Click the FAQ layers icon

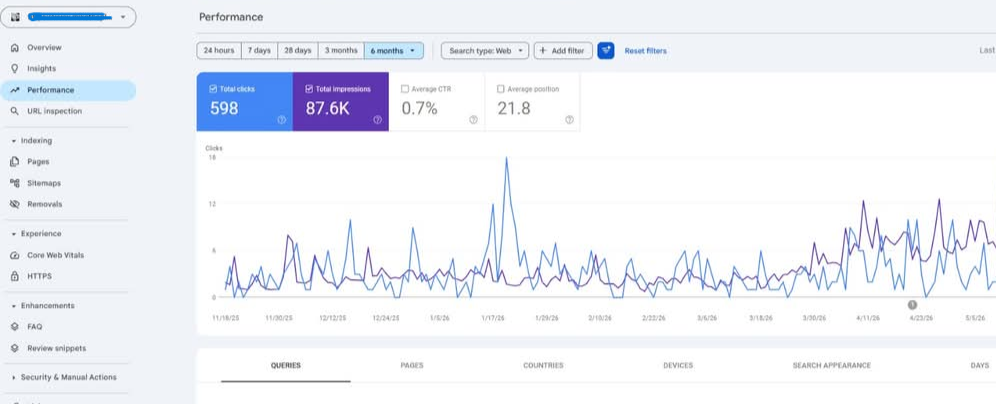click(15, 327)
